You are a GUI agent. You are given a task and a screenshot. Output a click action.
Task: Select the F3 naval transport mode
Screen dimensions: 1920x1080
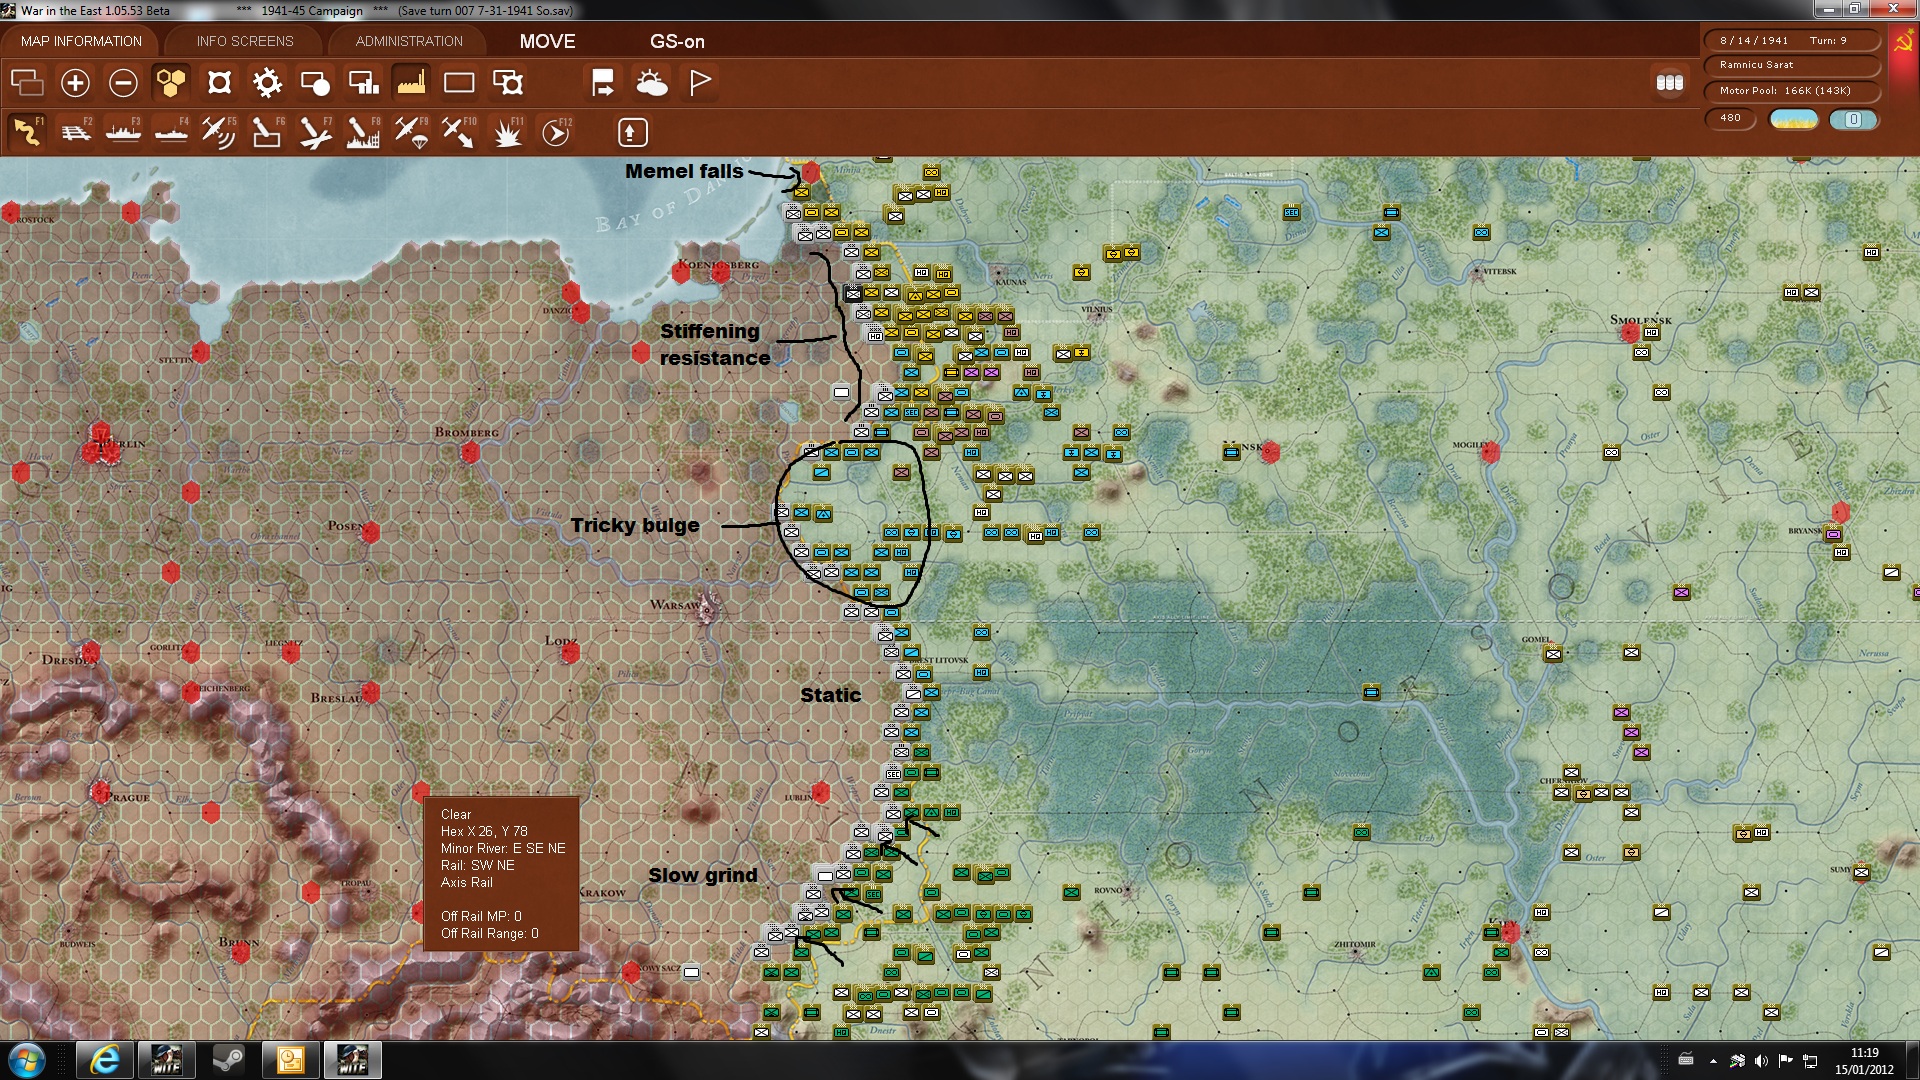(123, 132)
